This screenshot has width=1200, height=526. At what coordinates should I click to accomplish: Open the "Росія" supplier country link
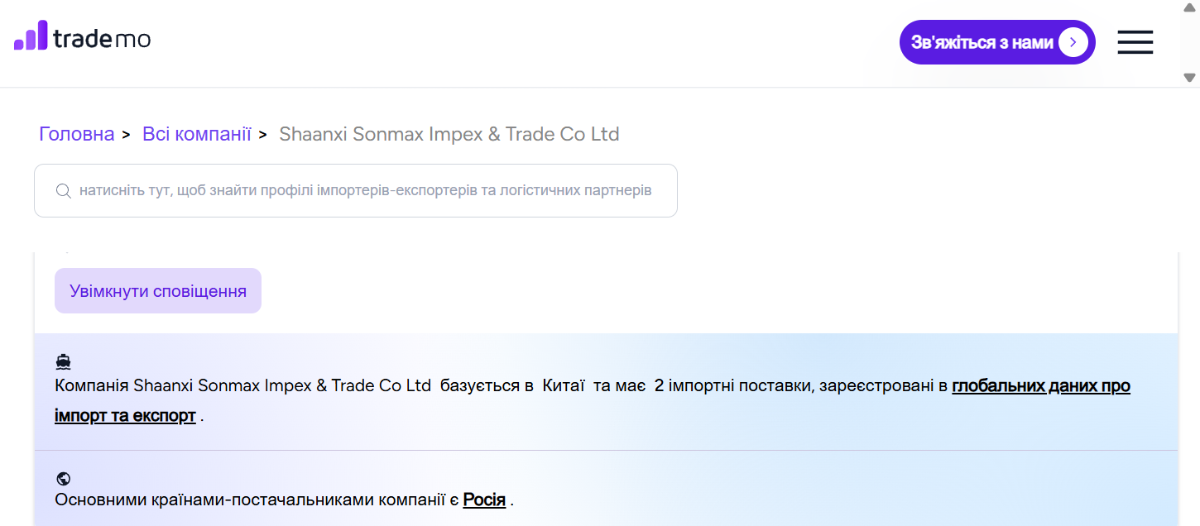click(x=484, y=499)
